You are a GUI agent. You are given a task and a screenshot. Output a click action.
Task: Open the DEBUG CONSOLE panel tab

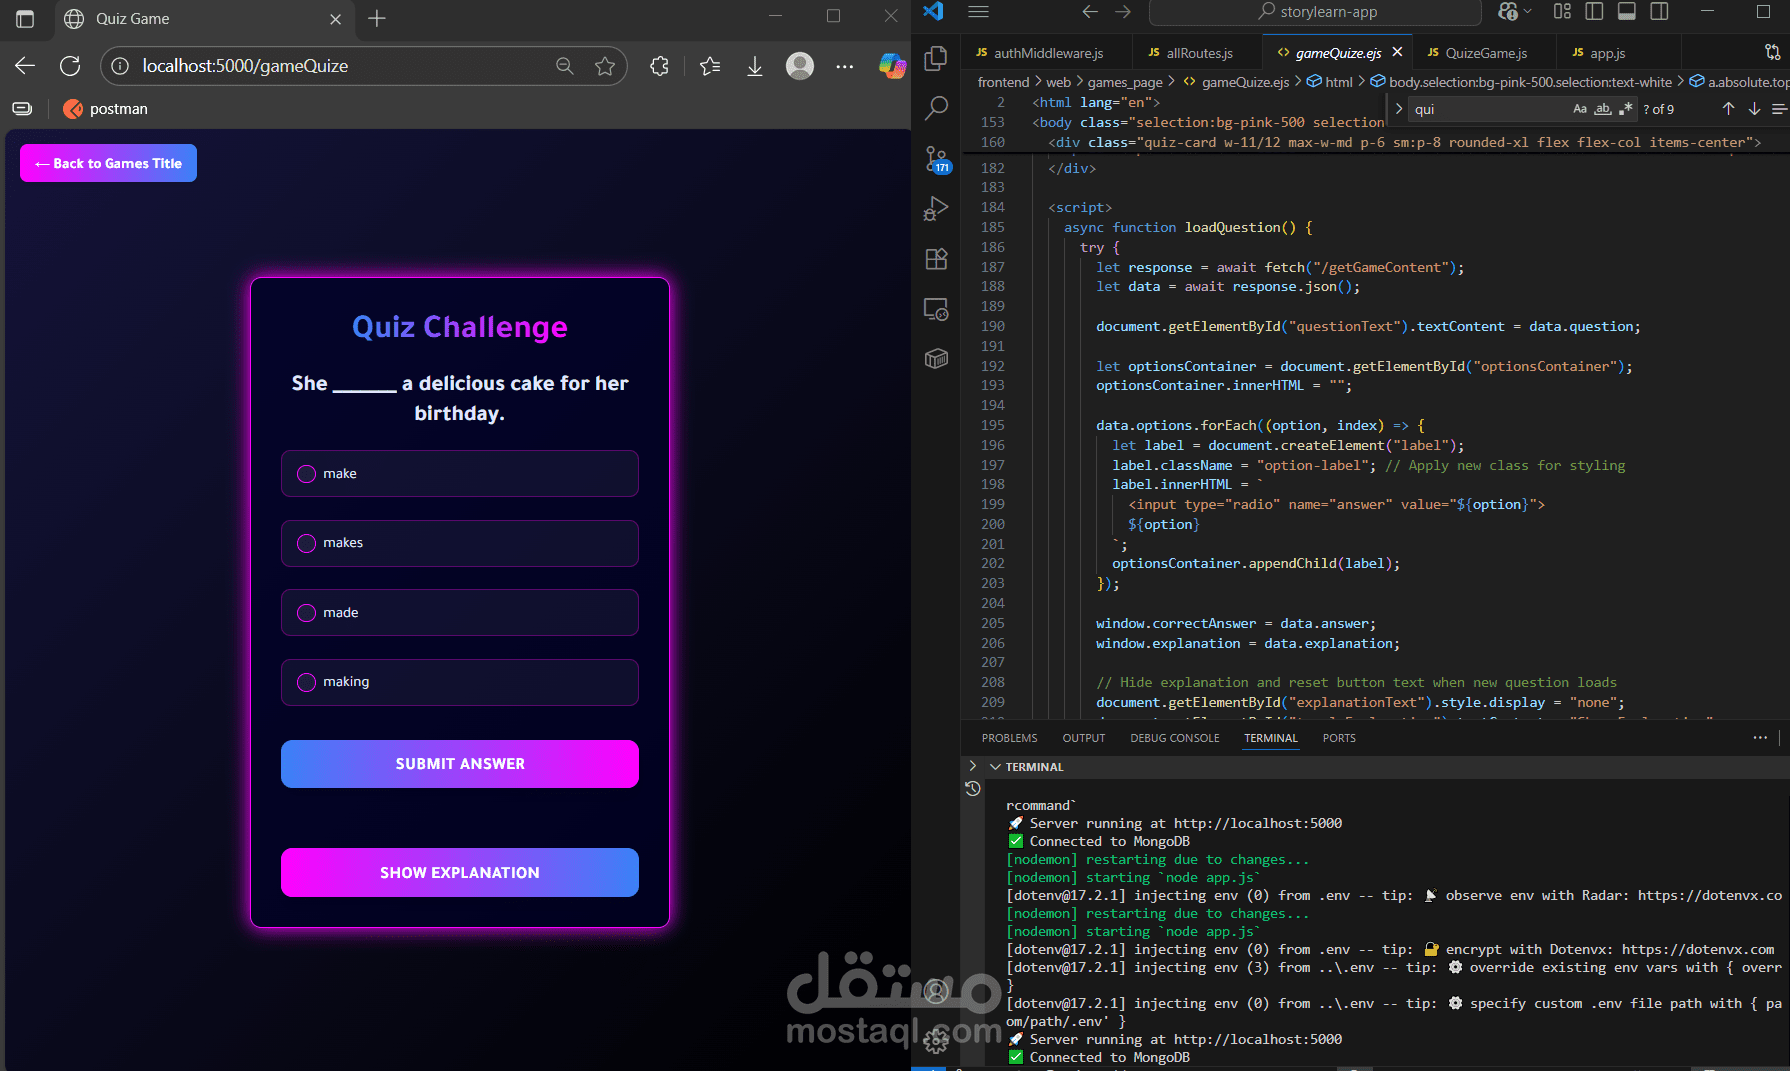pos(1174,738)
